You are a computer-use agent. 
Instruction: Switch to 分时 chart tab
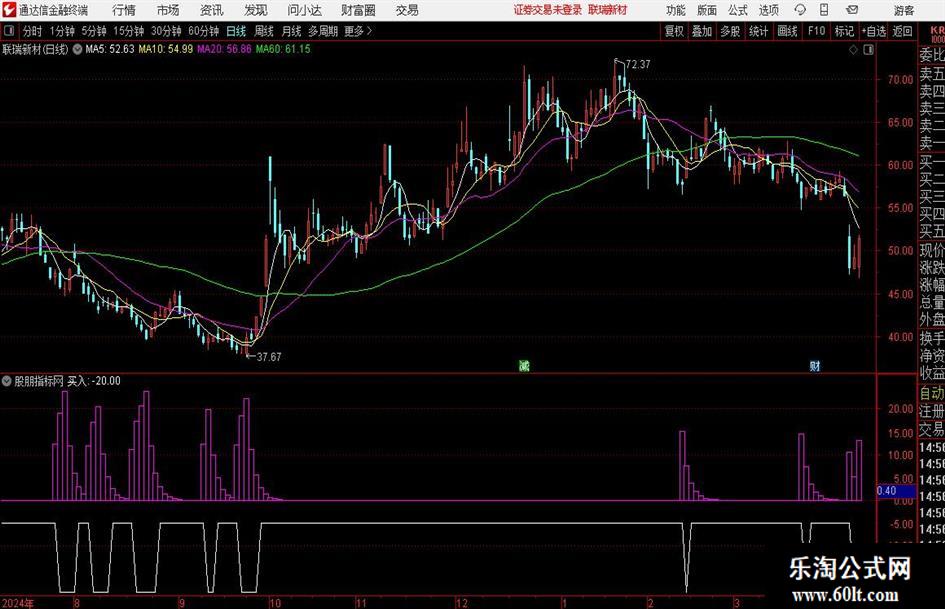point(32,31)
